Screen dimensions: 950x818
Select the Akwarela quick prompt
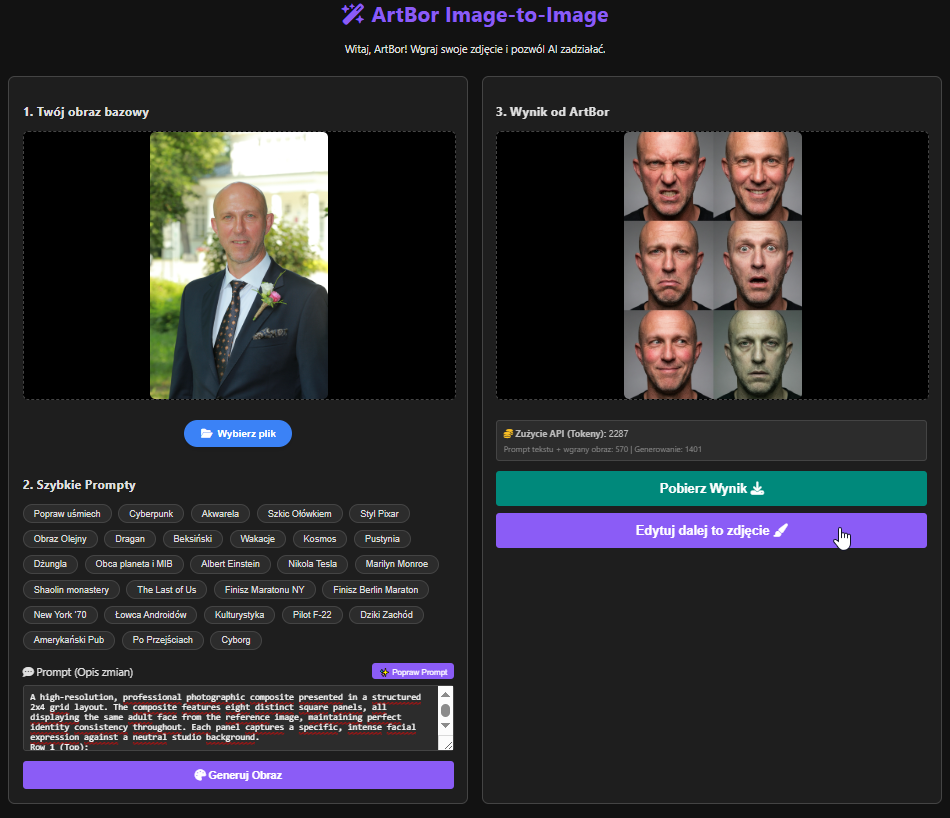220,514
